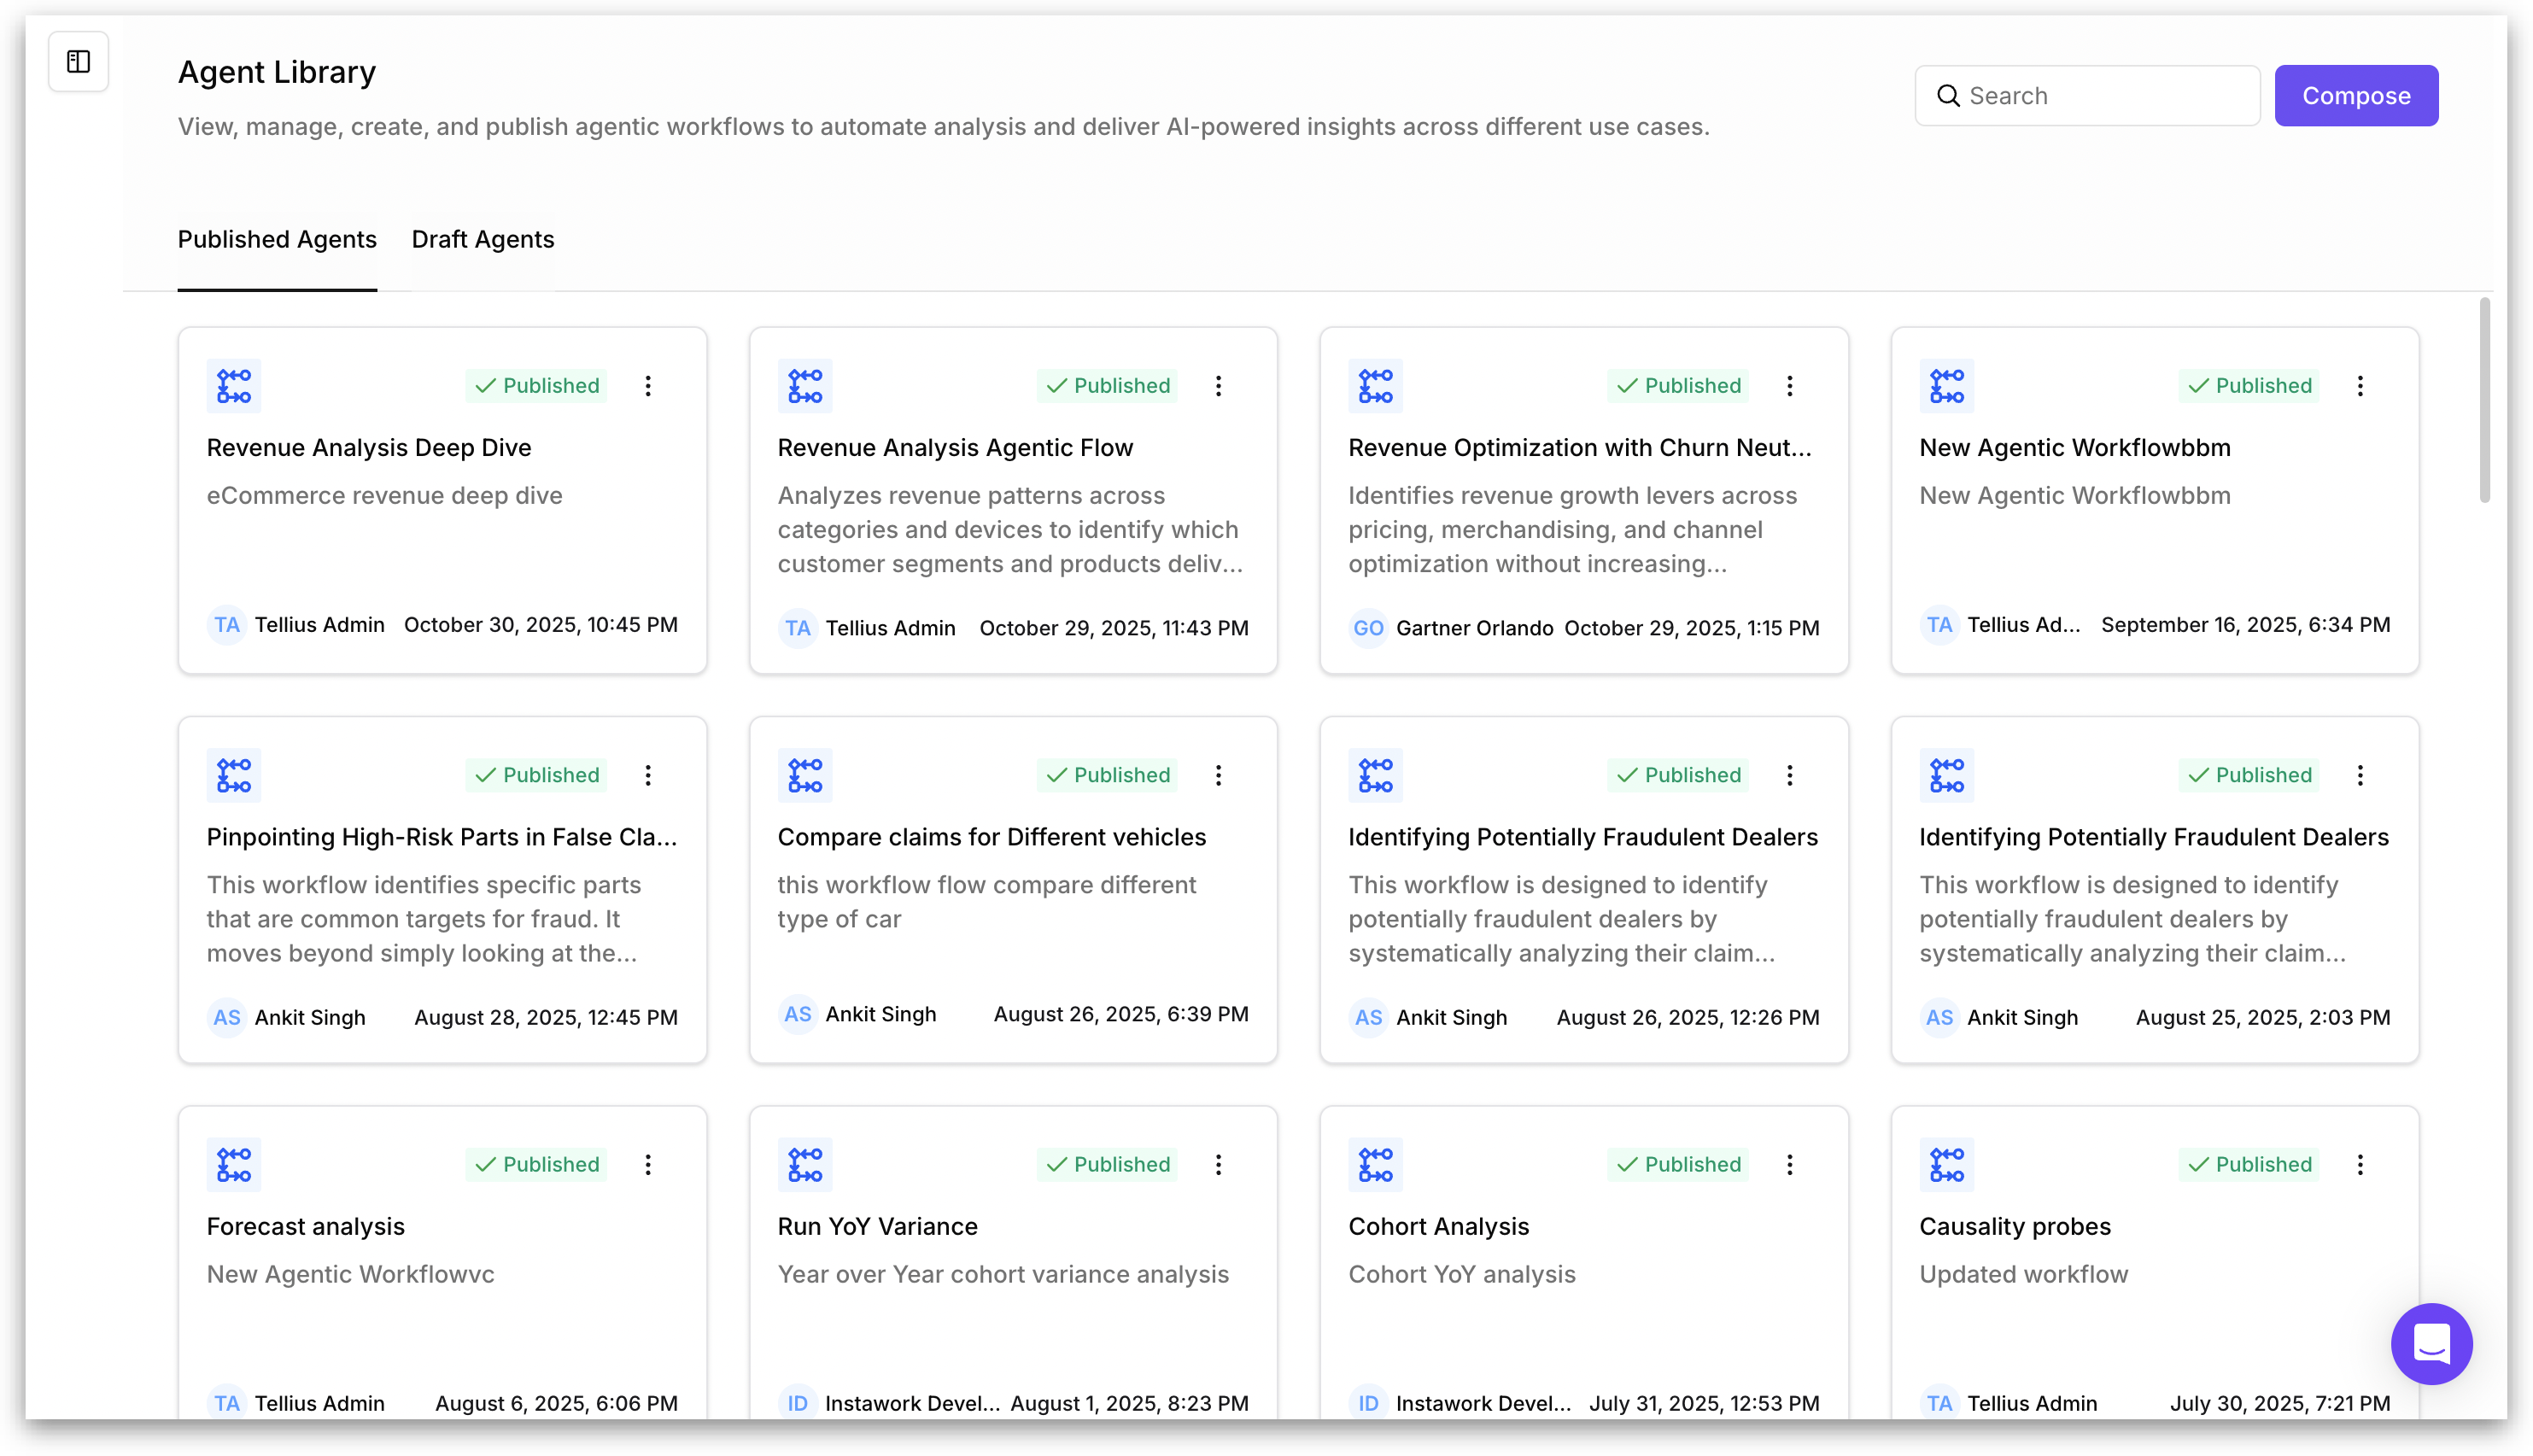Screen dimensions: 2533x1456
Task: Click the workflow icon on the Cohort Analysis card
Action: point(1375,1164)
